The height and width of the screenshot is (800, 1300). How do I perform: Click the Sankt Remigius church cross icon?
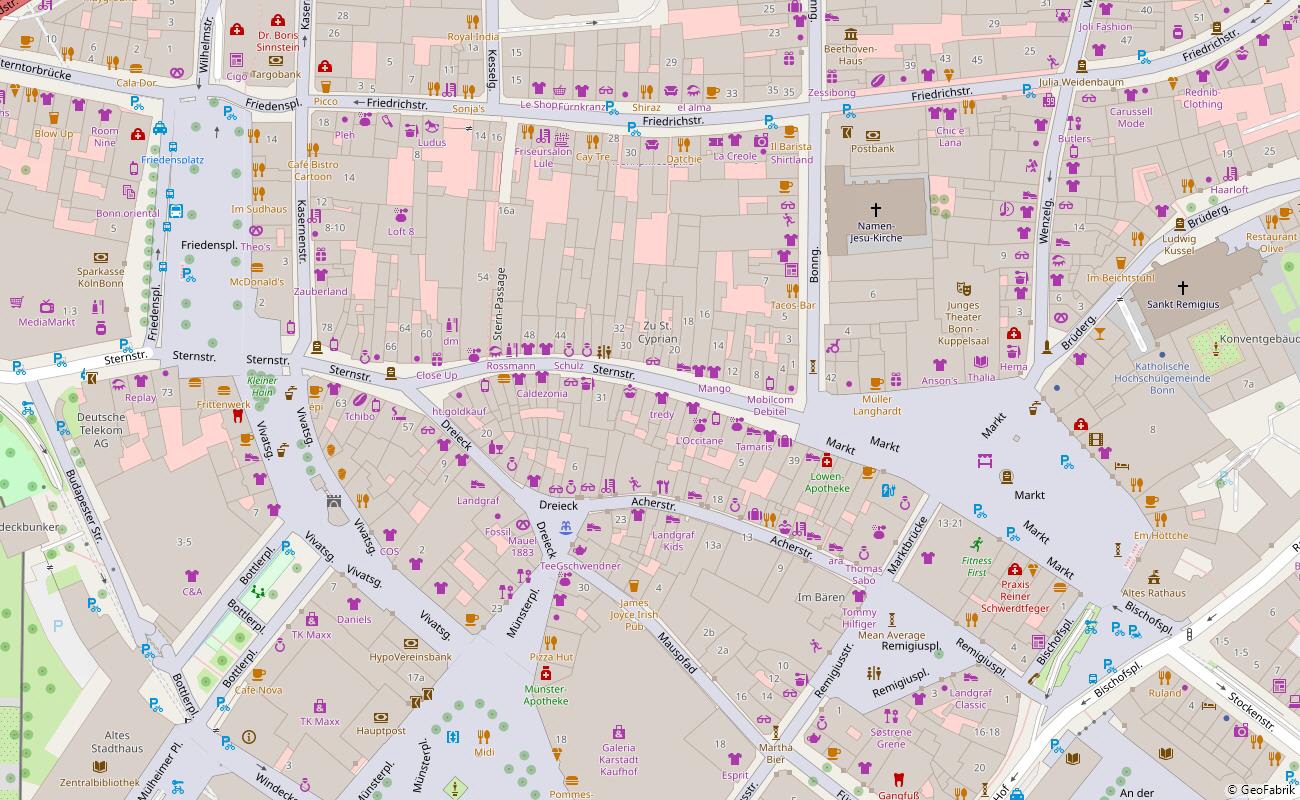(x=1183, y=288)
